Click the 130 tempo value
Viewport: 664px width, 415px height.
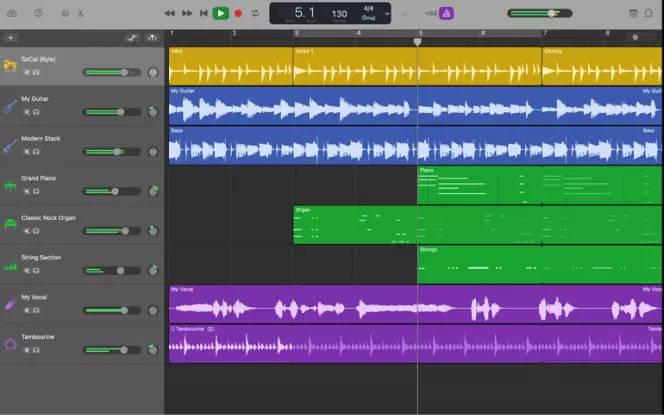[339, 14]
